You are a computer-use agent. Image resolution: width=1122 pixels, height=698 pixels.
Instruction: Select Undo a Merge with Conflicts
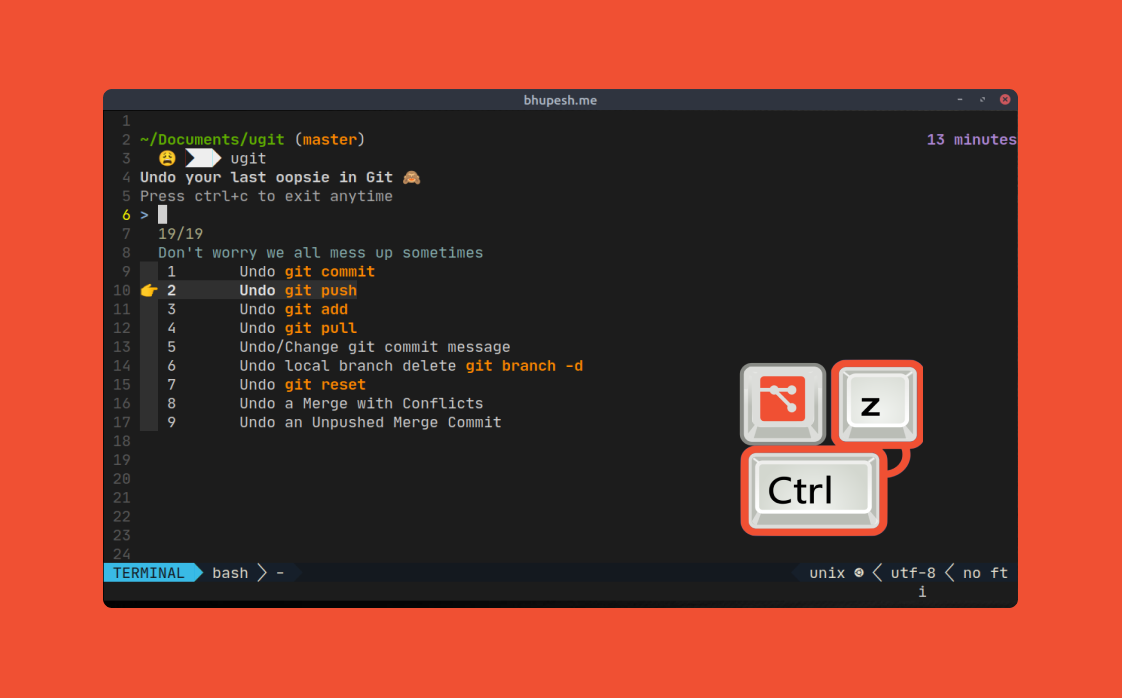[x=325, y=403]
